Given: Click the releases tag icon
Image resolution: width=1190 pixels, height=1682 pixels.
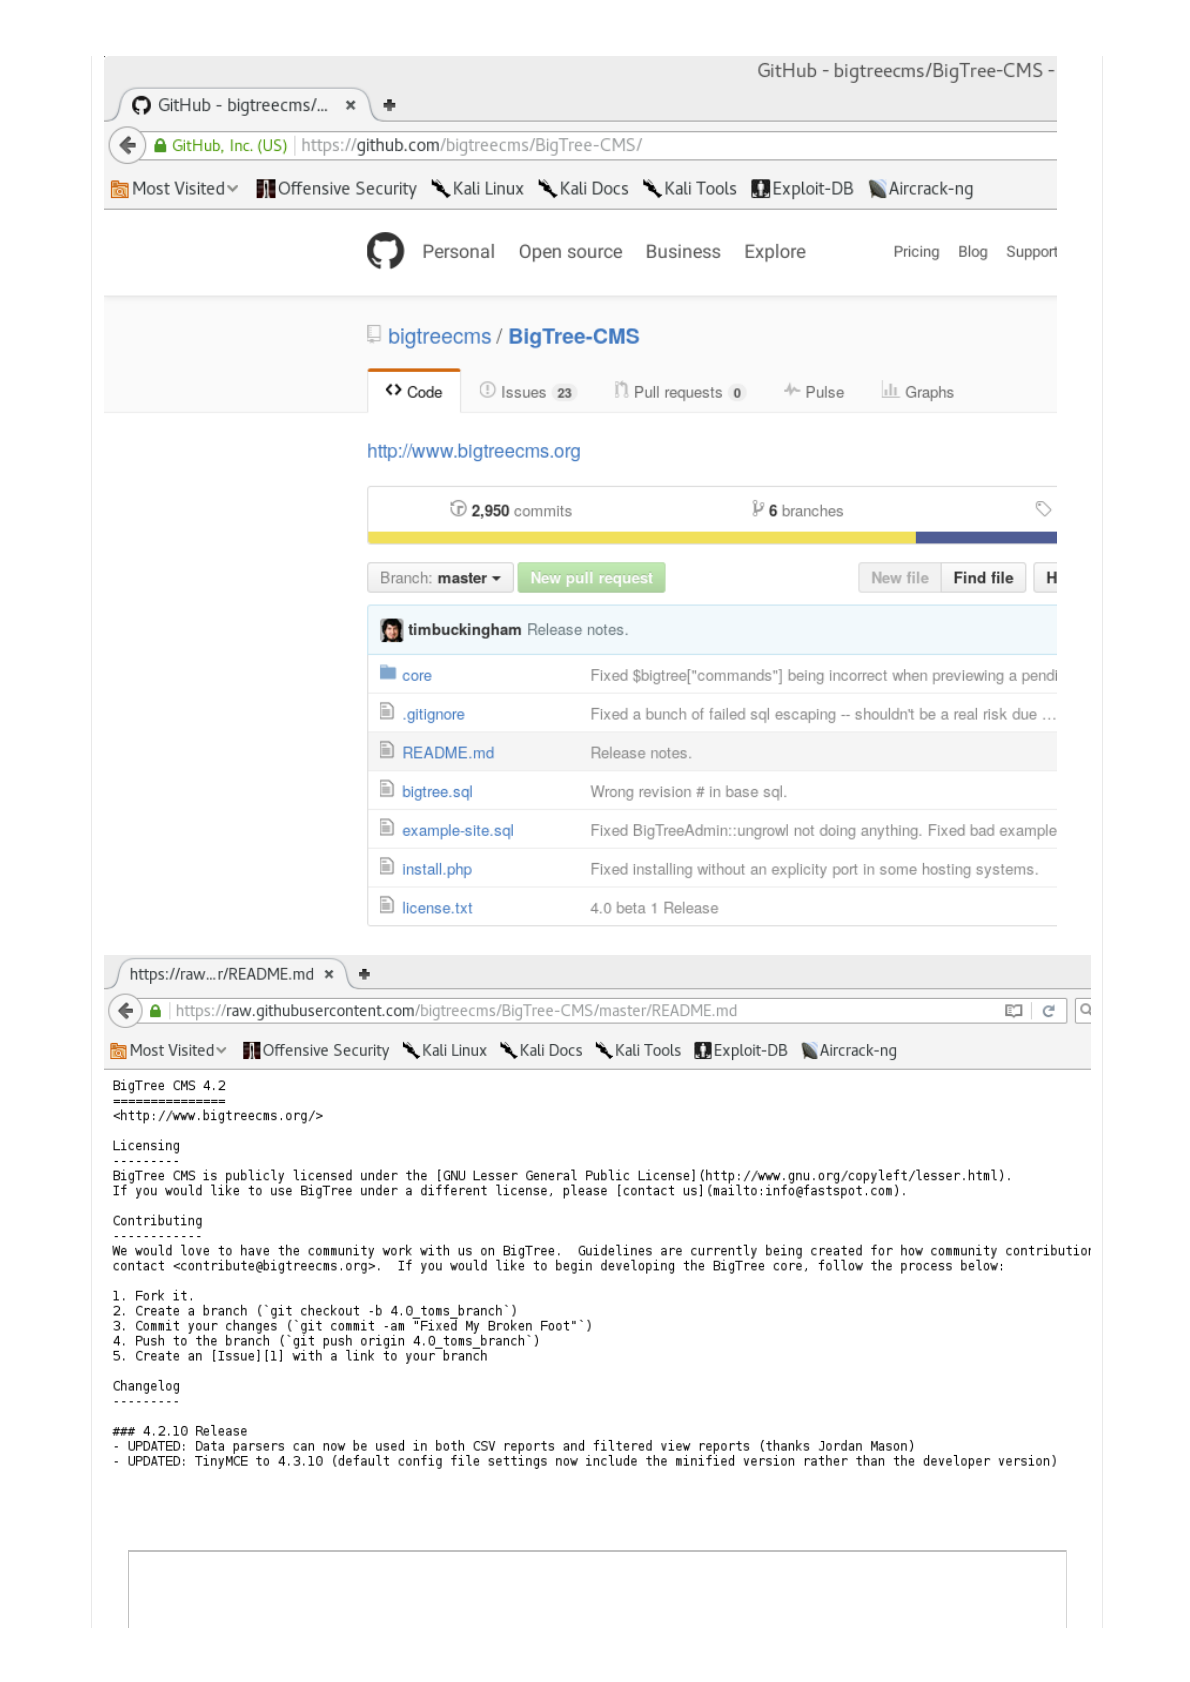Looking at the screenshot, I should [x=1043, y=509].
